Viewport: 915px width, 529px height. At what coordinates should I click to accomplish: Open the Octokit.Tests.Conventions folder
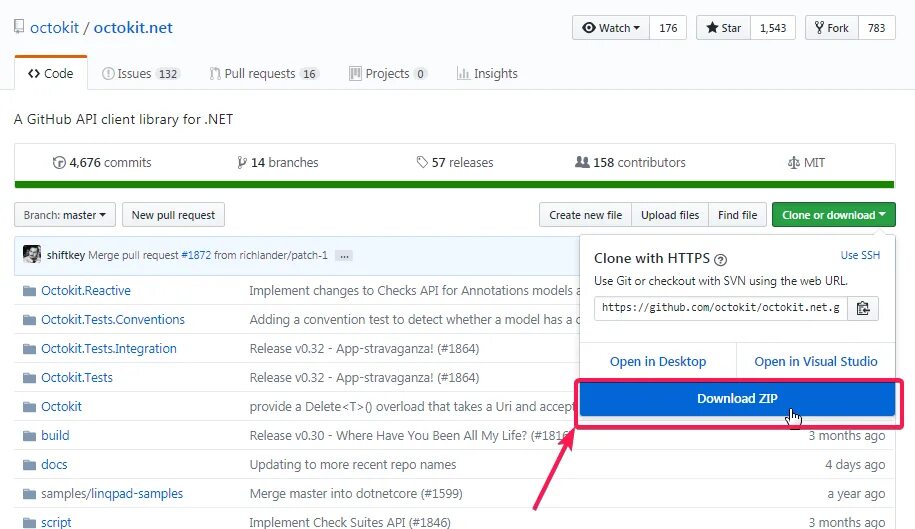(113, 320)
